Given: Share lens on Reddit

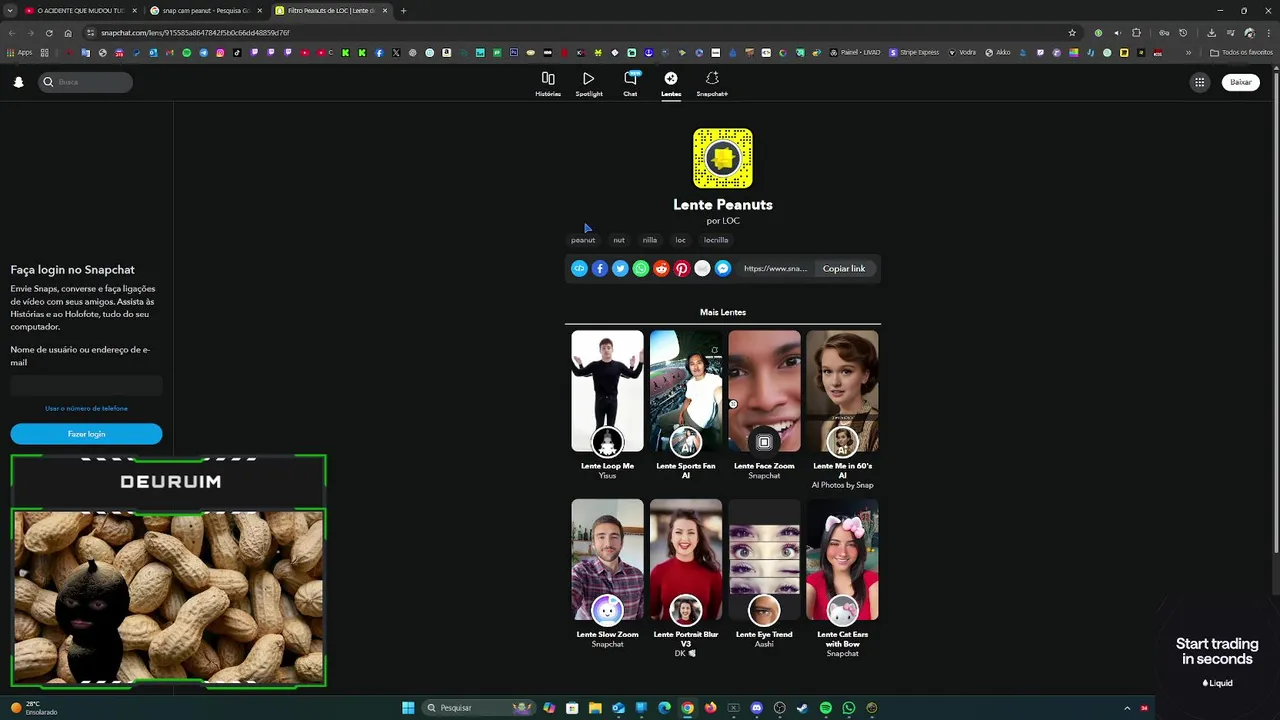Looking at the screenshot, I should pyautogui.click(x=661, y=268).
